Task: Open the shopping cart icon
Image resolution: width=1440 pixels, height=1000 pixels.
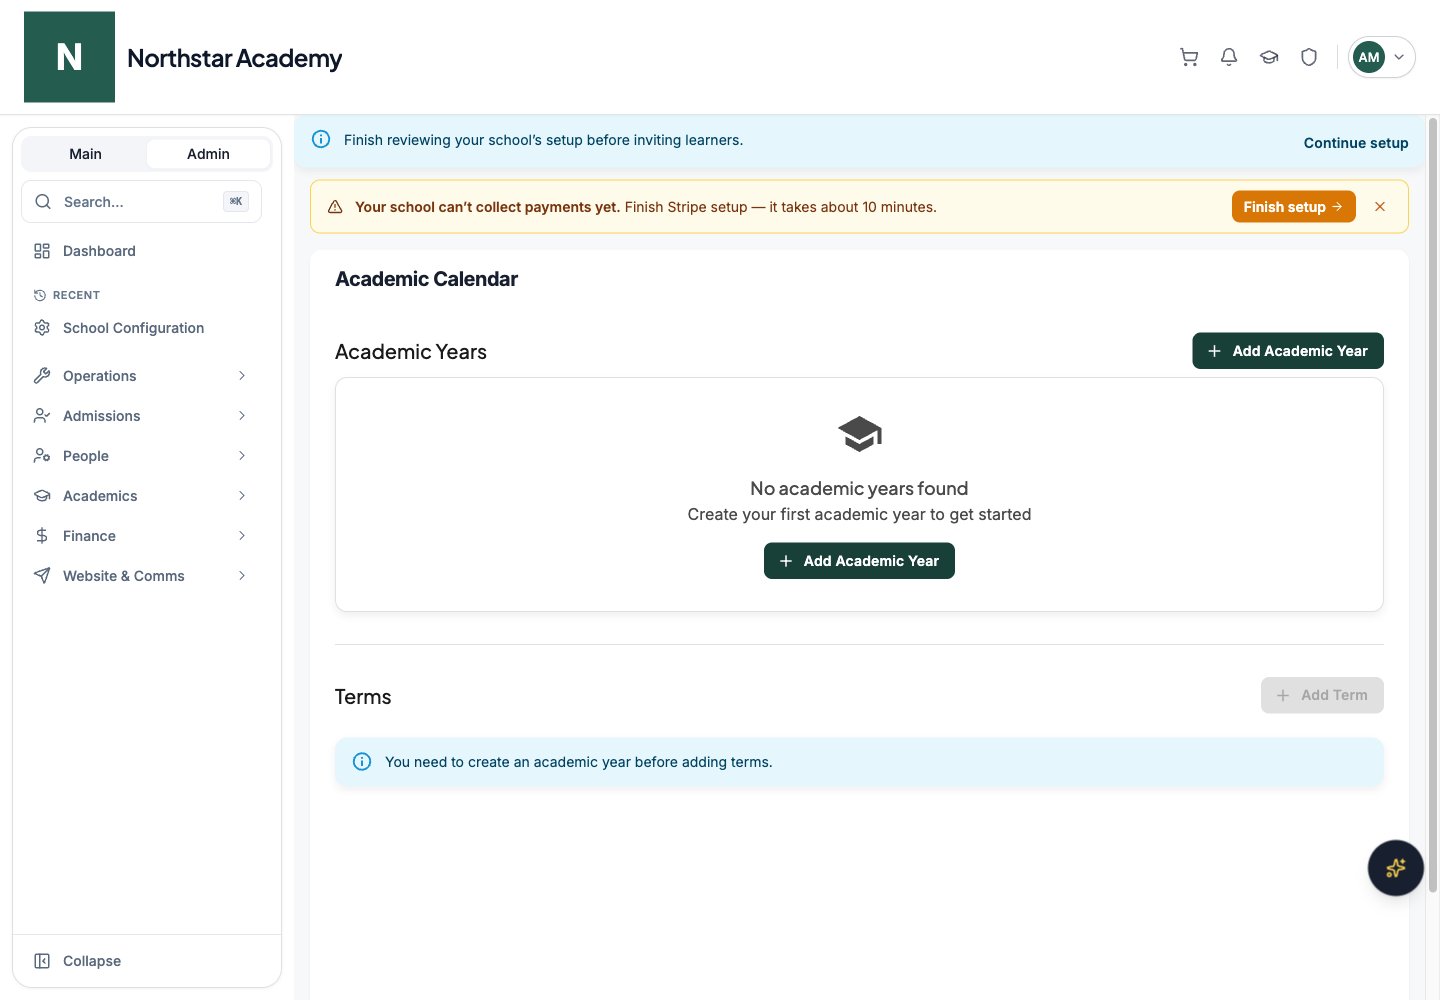Action: [1189, 57]
